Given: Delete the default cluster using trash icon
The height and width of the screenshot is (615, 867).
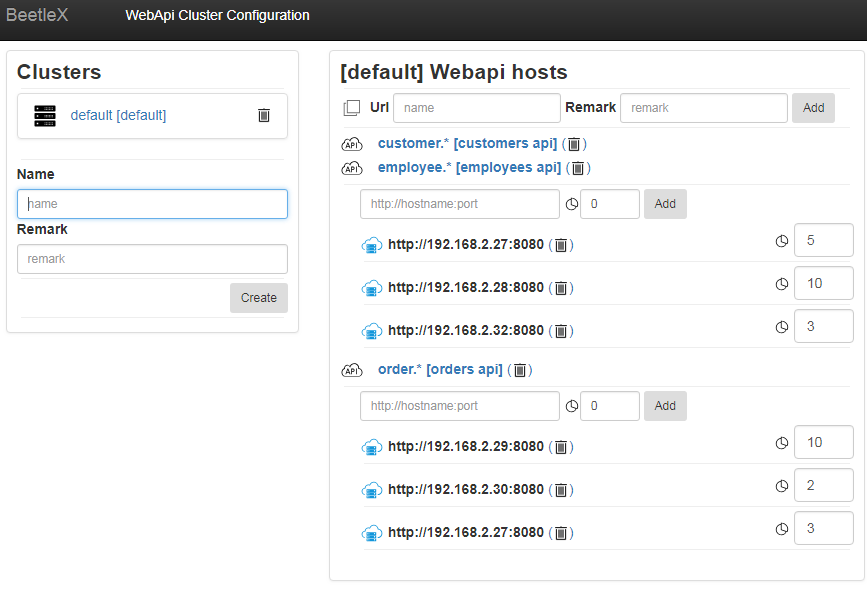Looking at the screenshot, I should coord(264,115).
